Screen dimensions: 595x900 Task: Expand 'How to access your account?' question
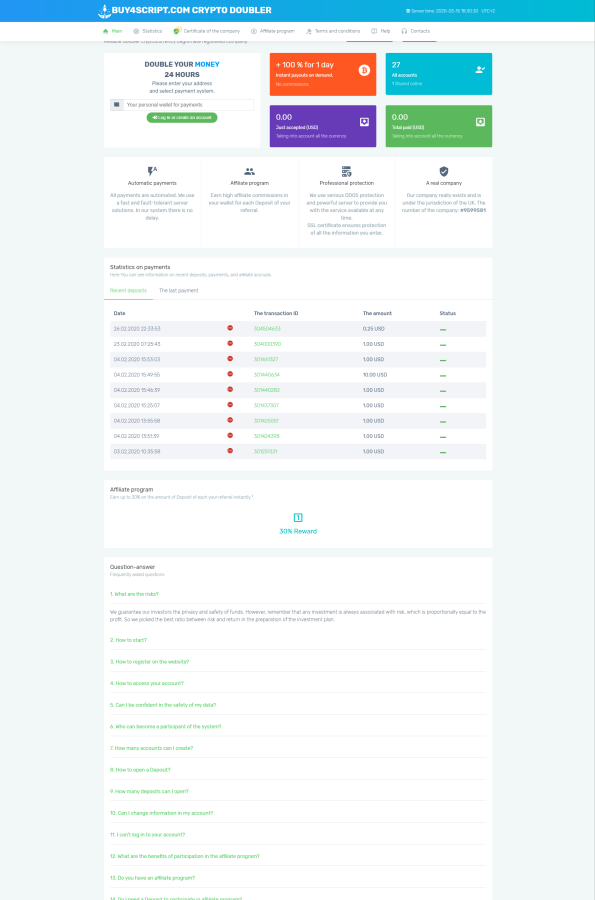pyautogui.click(x=147, y=683)
